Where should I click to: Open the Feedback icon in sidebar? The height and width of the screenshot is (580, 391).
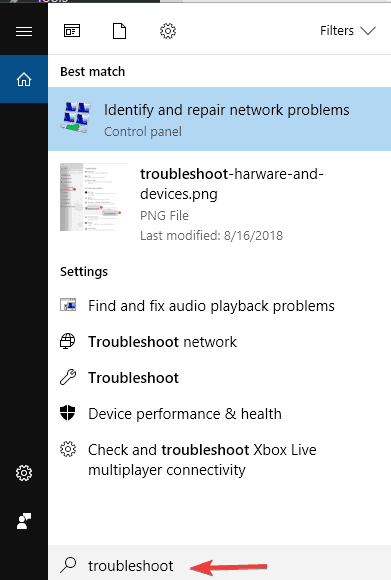coord(24,521)
